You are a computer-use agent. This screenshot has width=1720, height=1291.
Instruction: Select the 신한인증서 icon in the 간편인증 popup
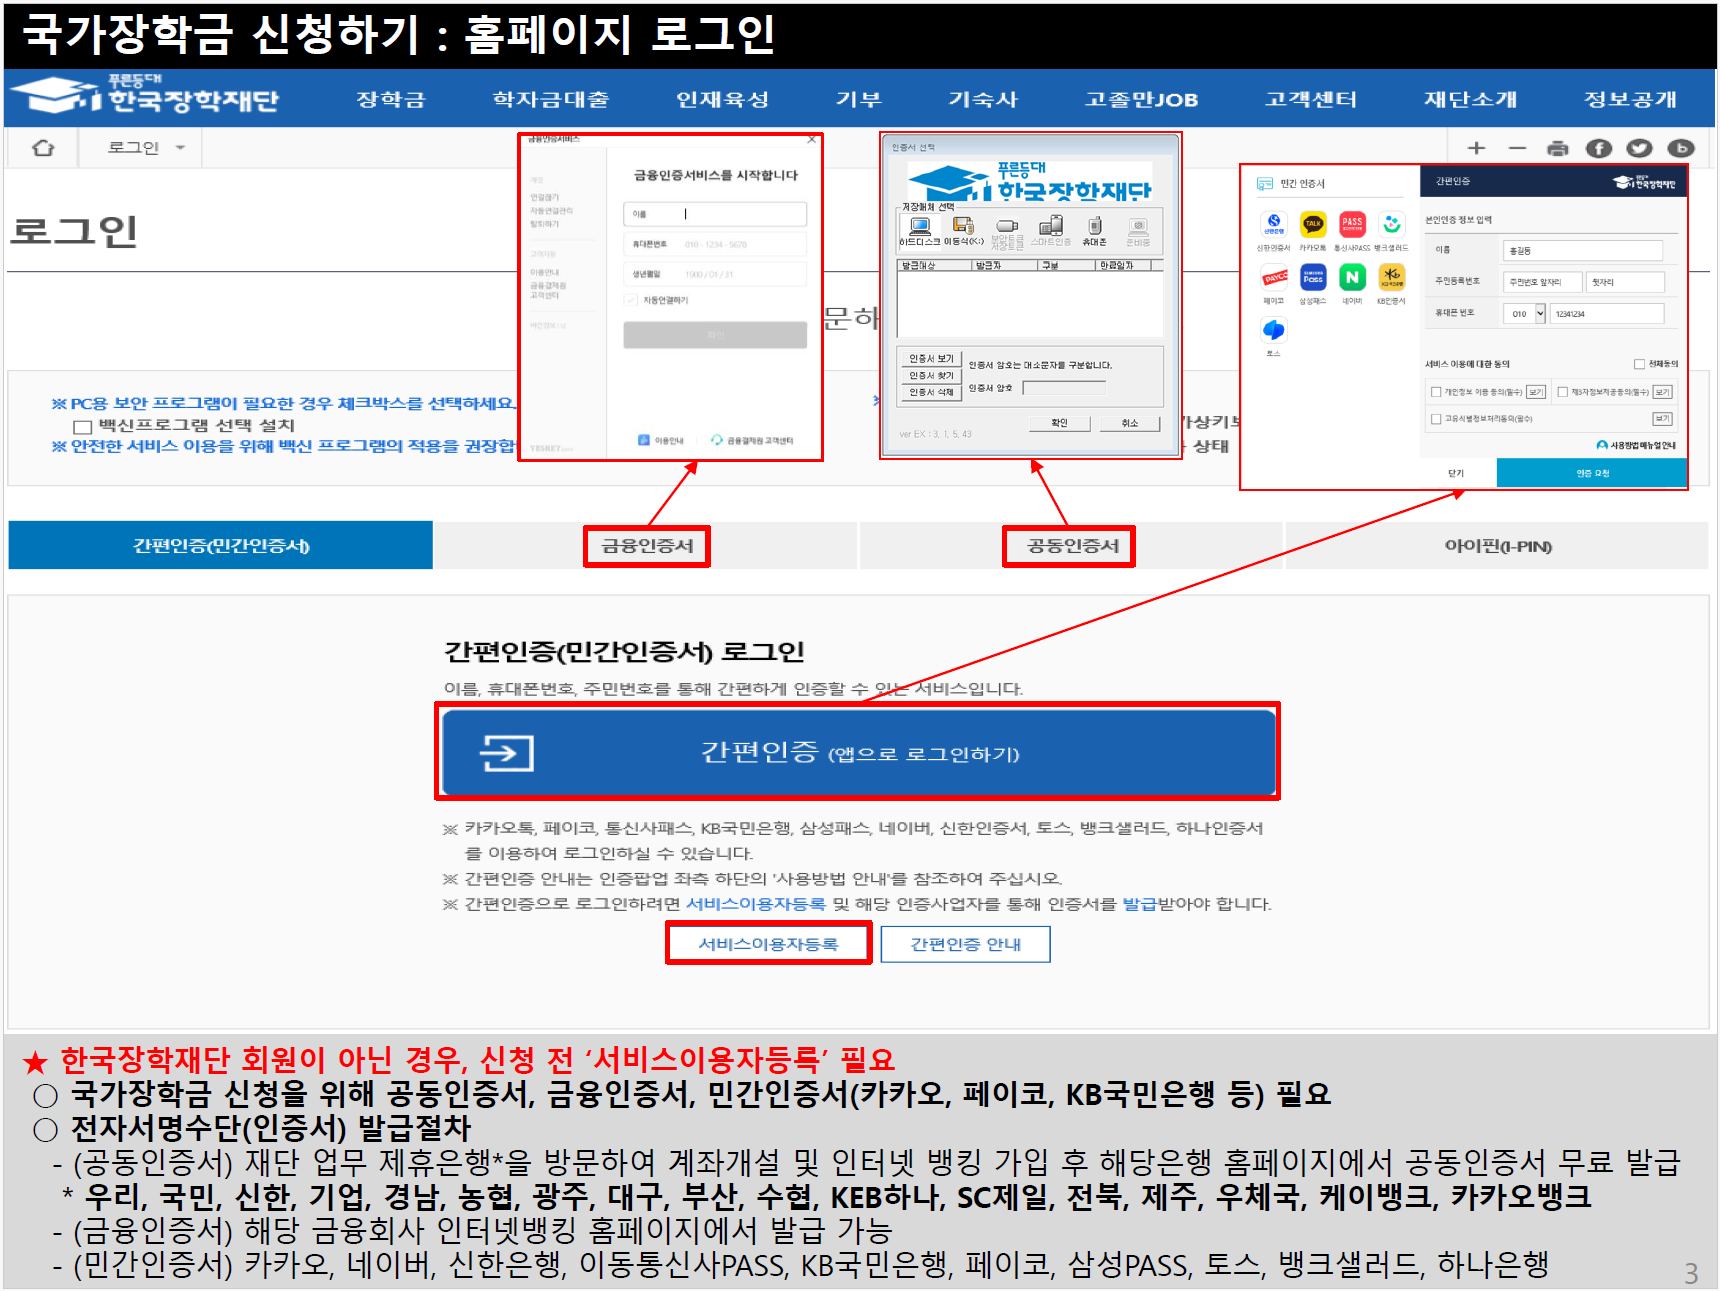click(1273, 223)
